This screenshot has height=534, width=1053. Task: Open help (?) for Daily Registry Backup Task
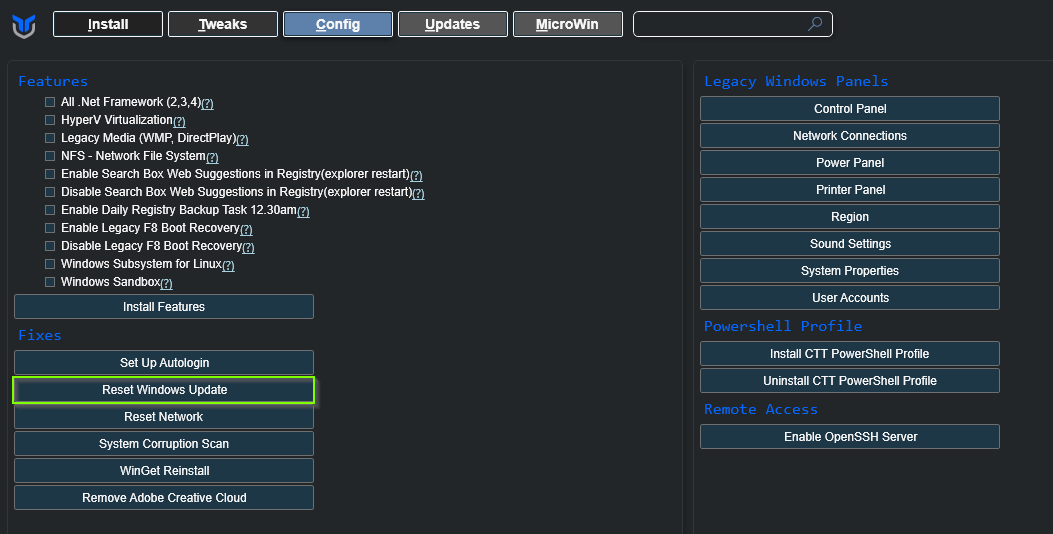[x=304, y=212]
